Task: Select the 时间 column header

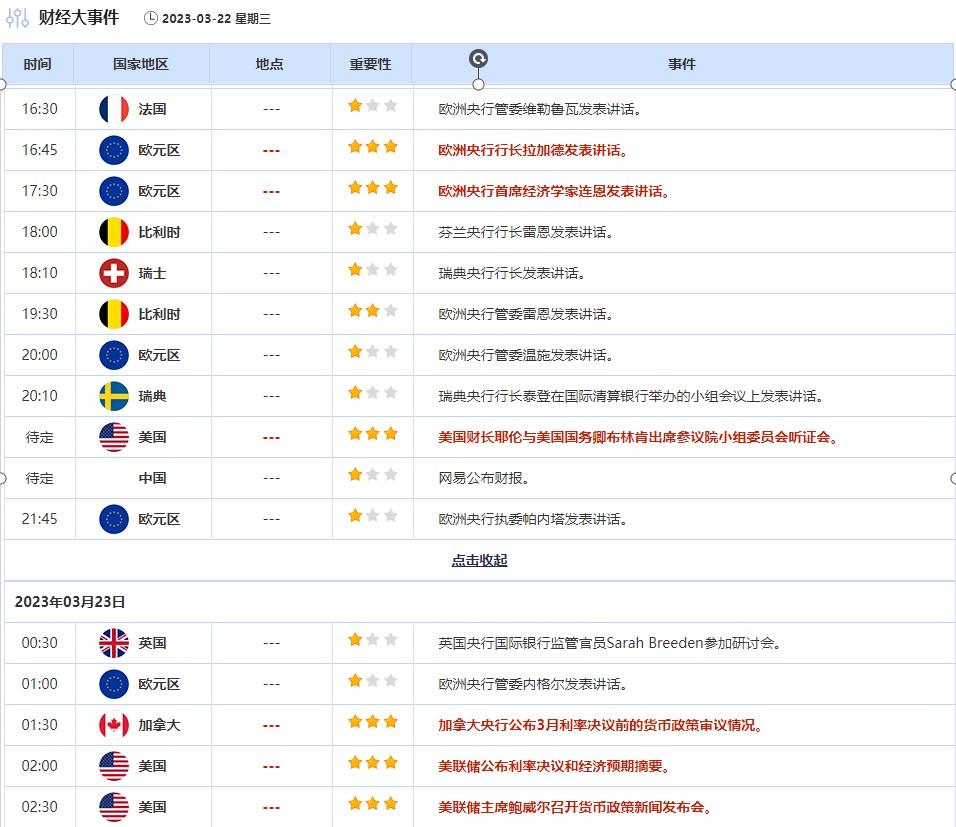Action: 37,64
